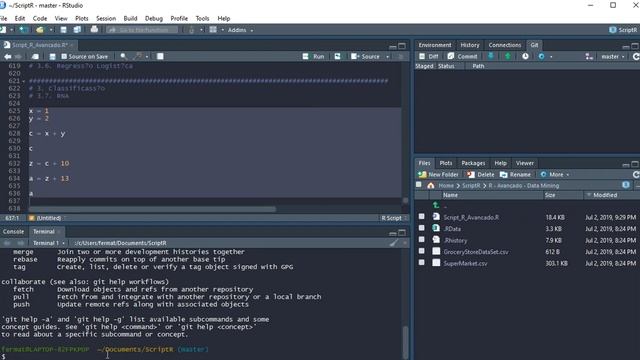Viewport: 640px width, 360px height.
Task: Click the Git Commit button
Action: pos(462,56)
